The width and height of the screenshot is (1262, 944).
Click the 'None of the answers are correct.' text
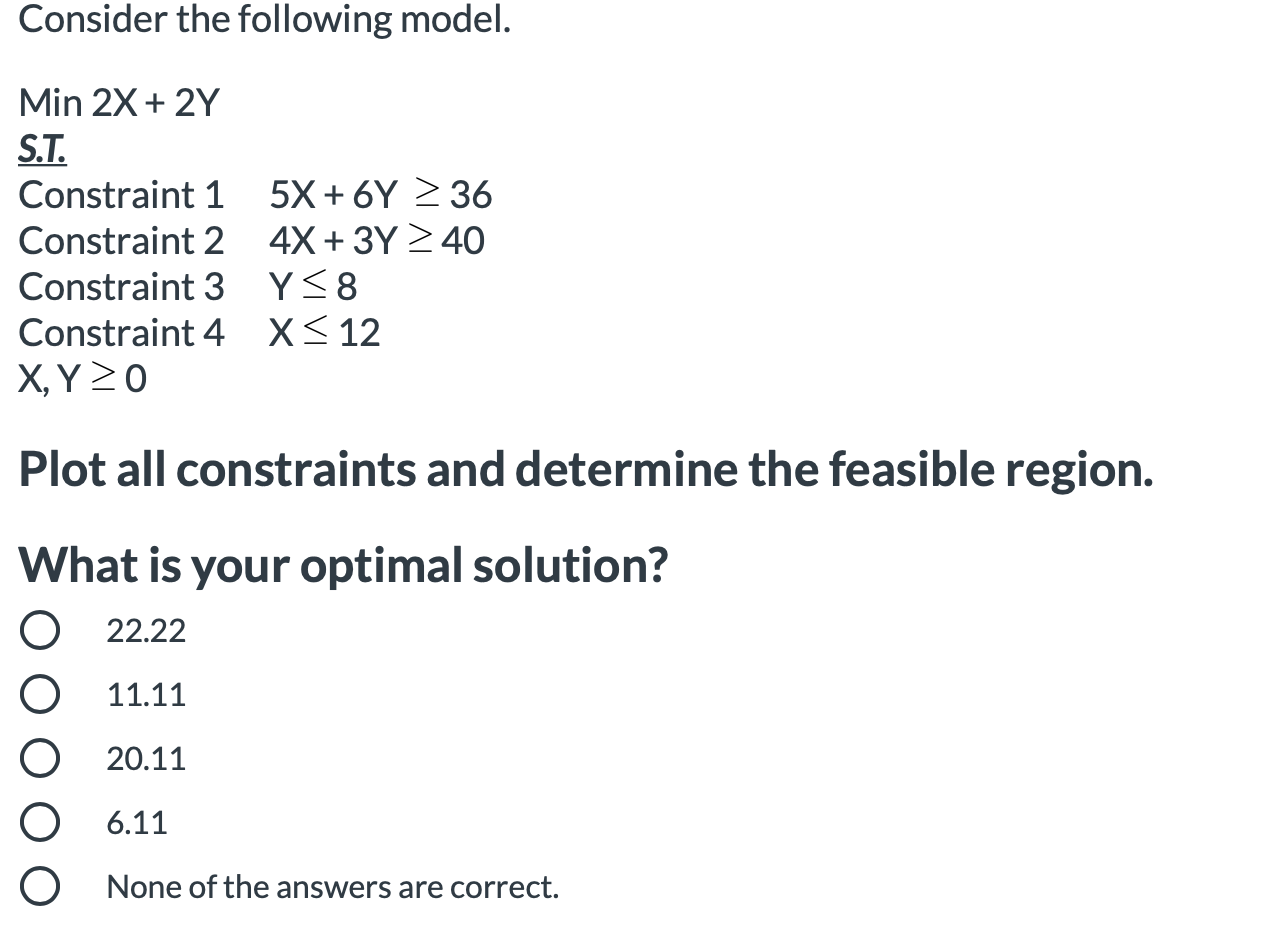point(333,887)
